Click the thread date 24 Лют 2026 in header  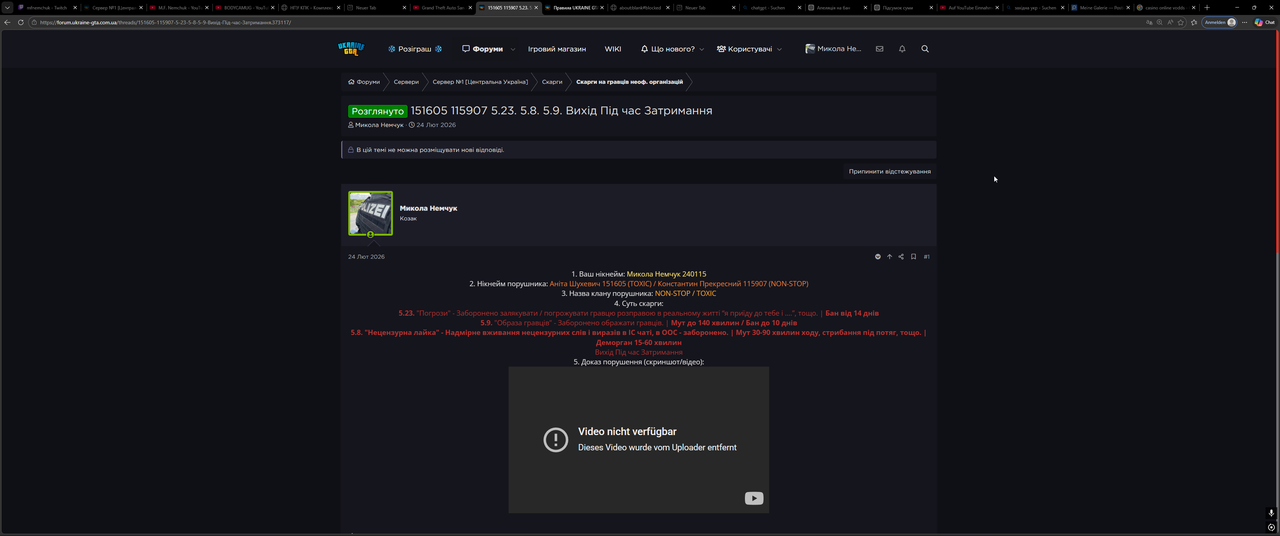pos(436,125)
